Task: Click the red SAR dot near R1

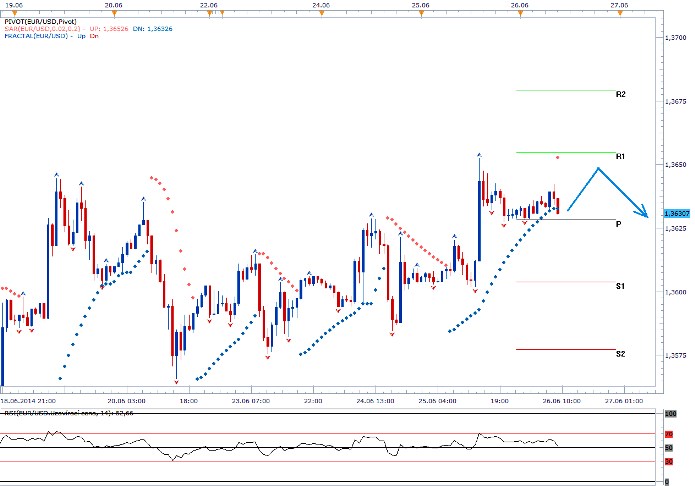Action: click(x=558, y=157)
